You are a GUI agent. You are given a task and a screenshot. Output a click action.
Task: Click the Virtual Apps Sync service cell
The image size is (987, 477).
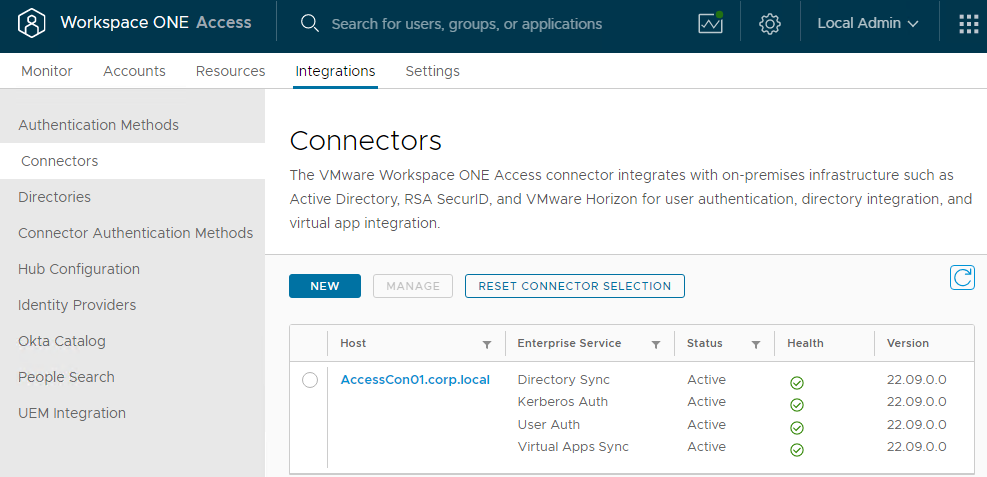[x=573, y=447]
